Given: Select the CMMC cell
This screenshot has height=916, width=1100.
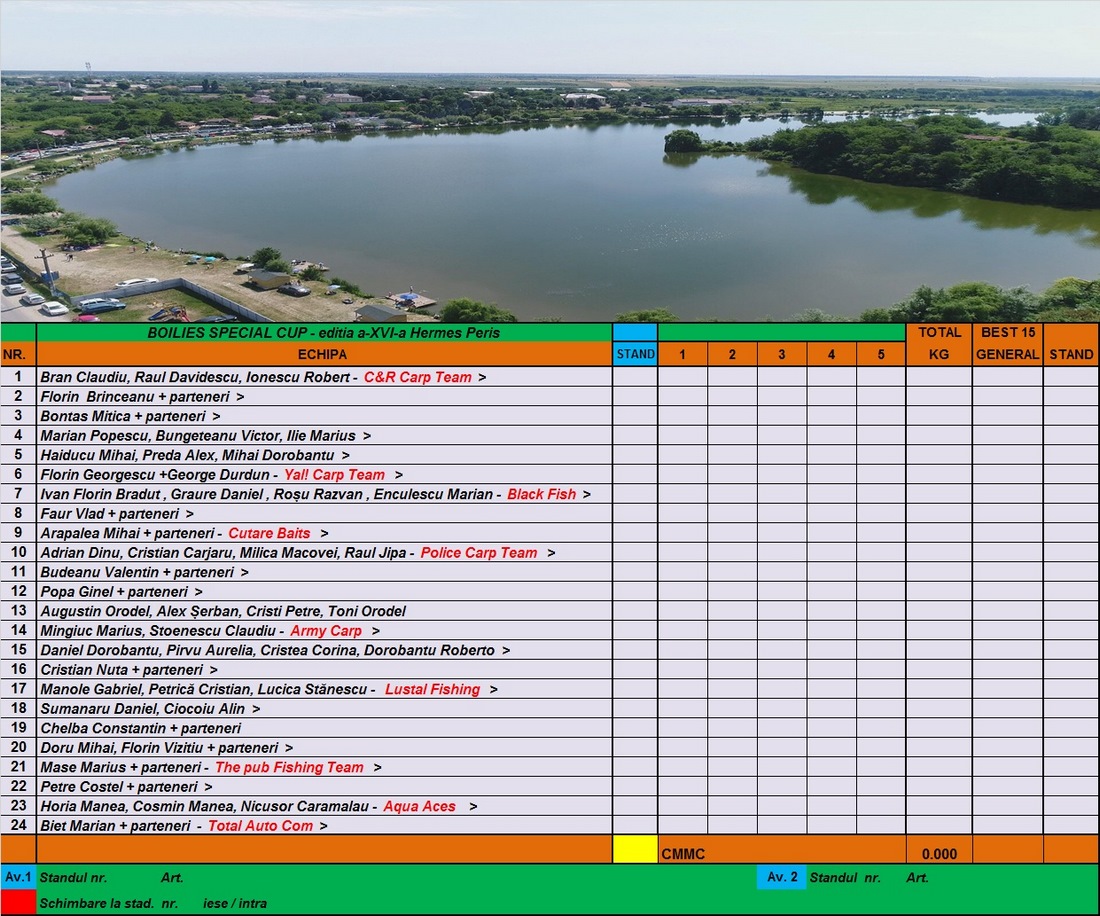Looking at the screenshot, I should (x=683, y=854).
